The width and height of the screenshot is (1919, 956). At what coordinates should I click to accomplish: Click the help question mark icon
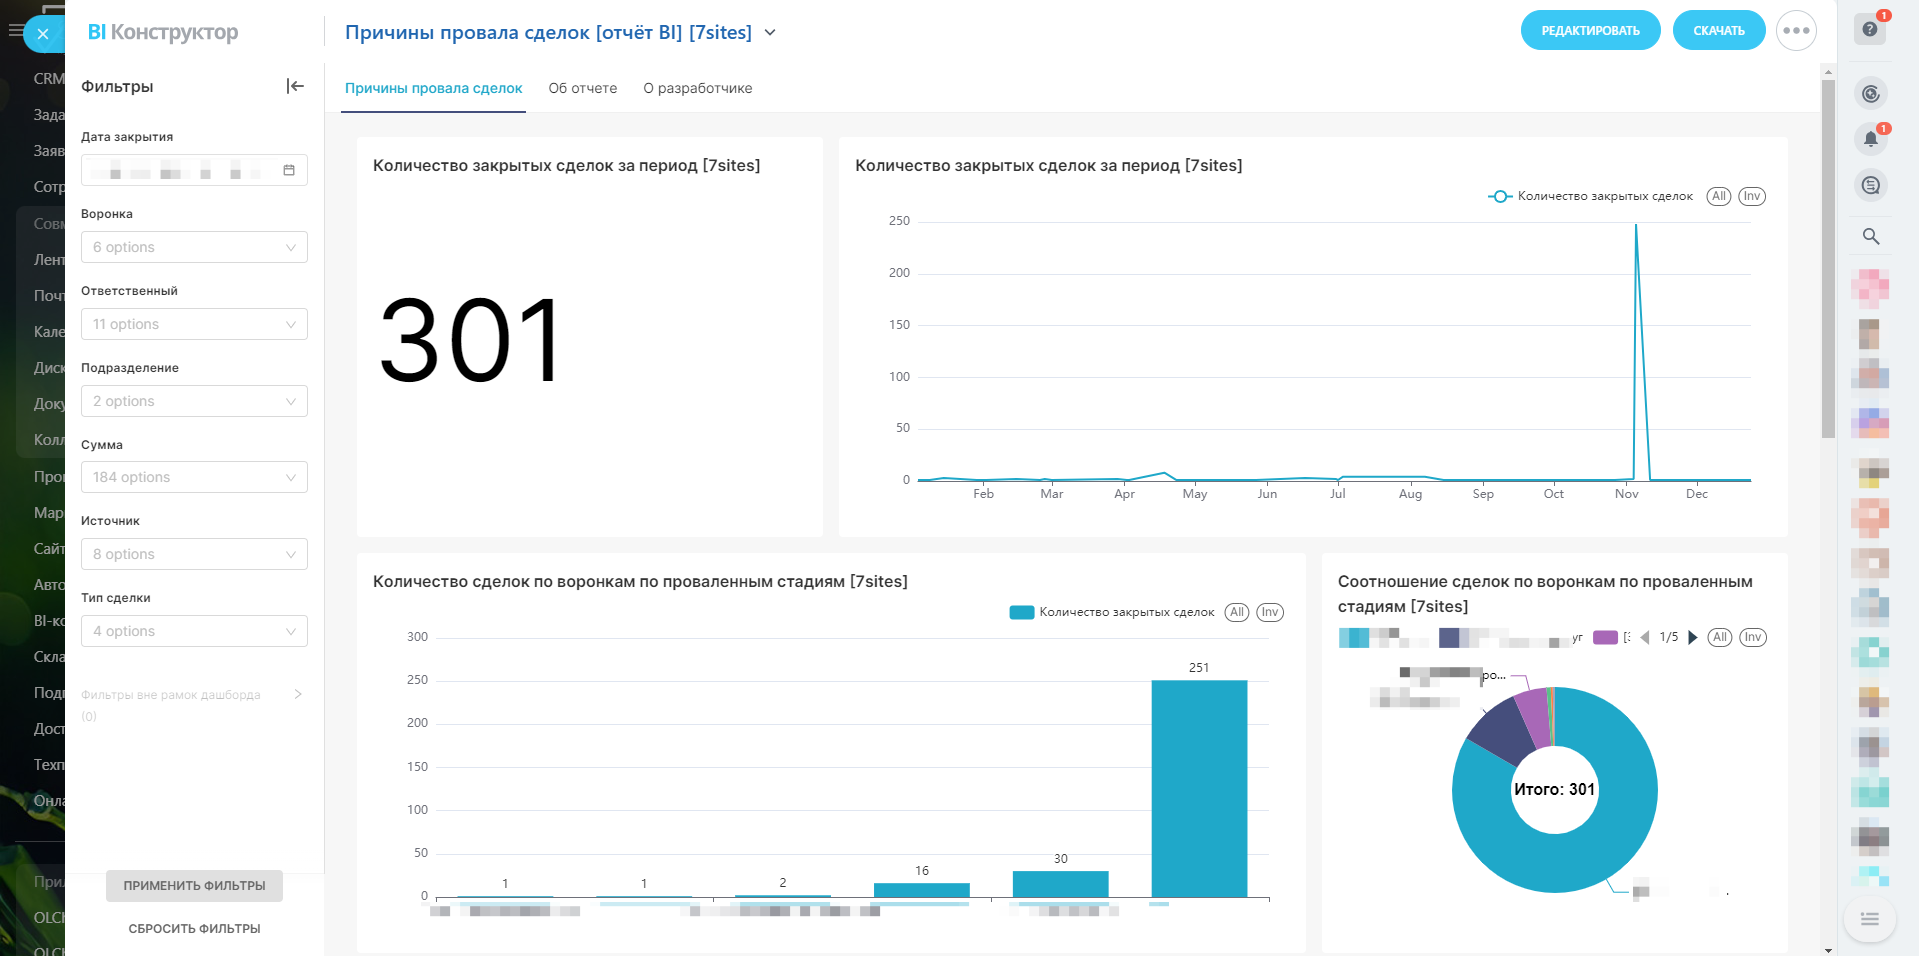click(x=1870, y=29)
